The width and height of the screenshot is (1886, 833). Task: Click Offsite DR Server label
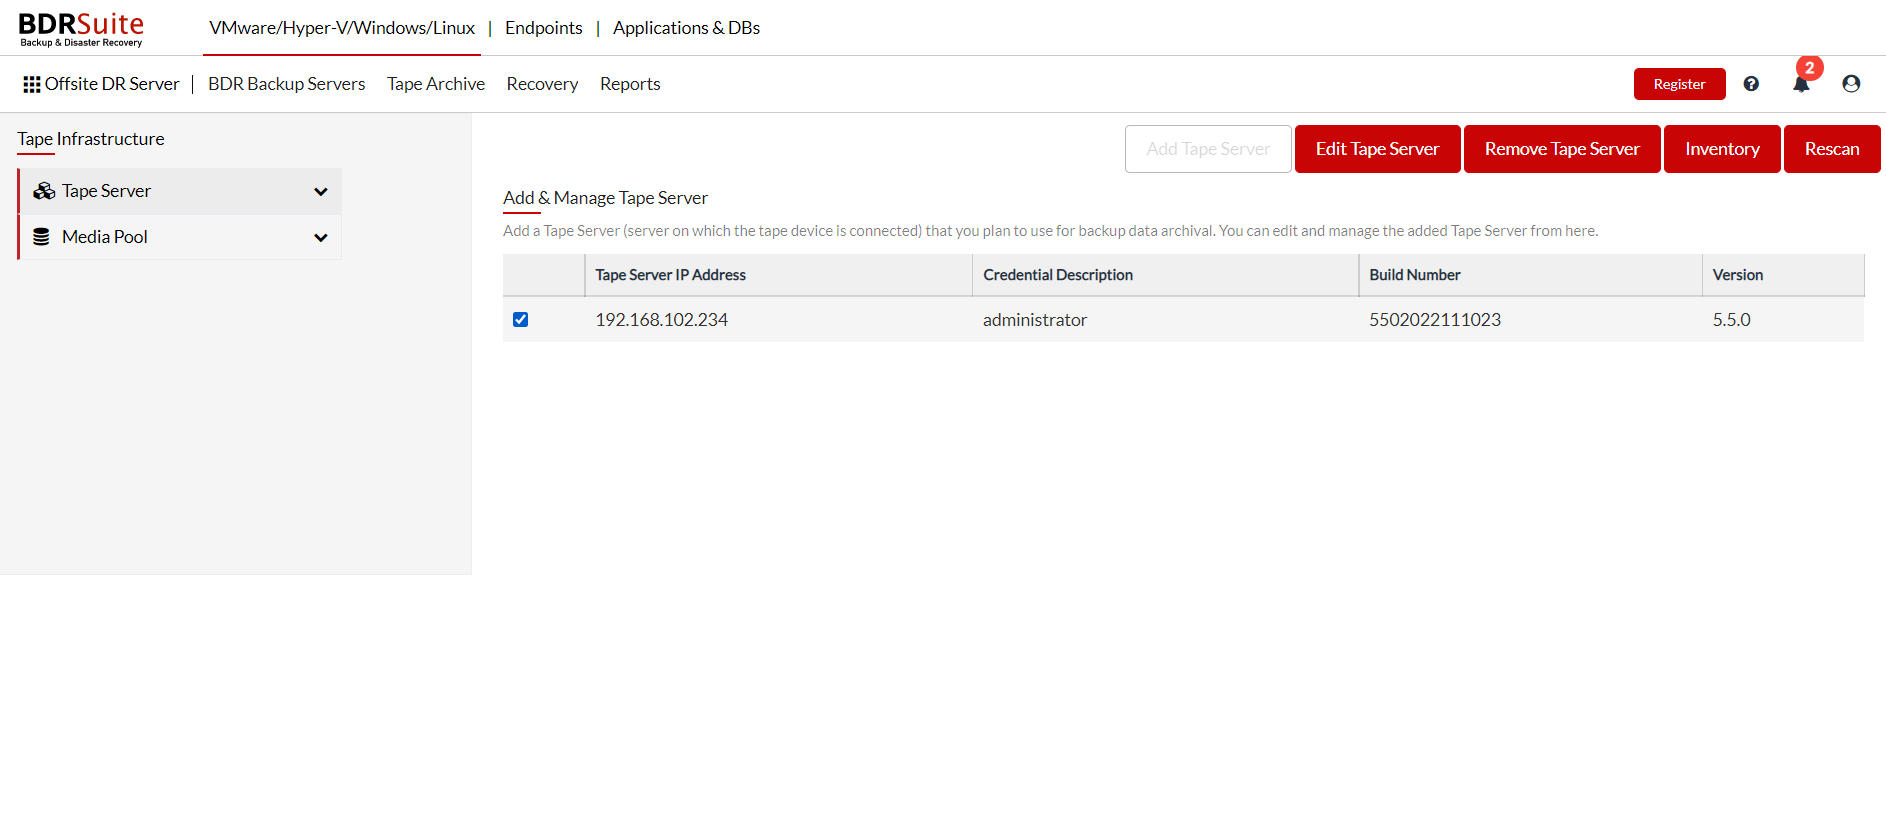112,84
